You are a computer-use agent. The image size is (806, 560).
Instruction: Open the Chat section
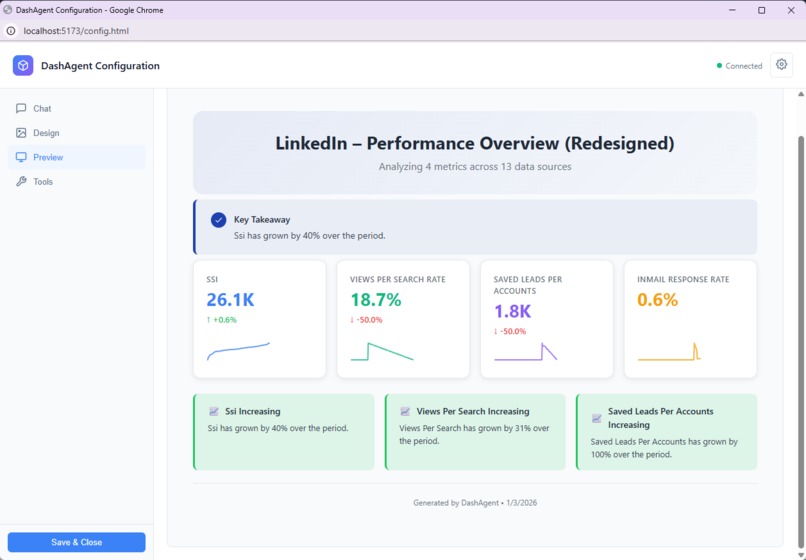point(77,109)
